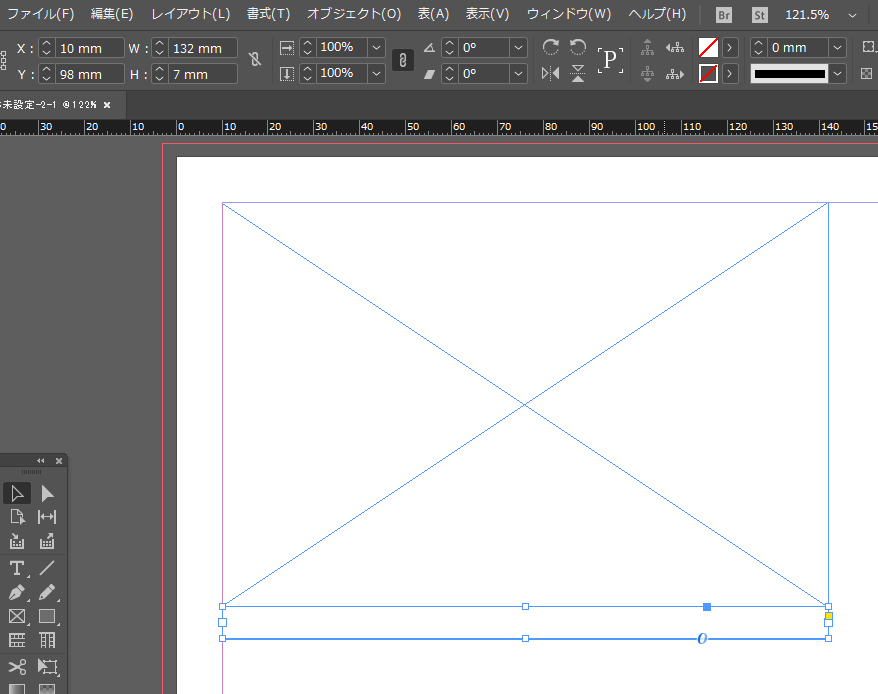Select the Direct Selection tool
The height and width of the screenshot is (694, 878).
(47, 493)
